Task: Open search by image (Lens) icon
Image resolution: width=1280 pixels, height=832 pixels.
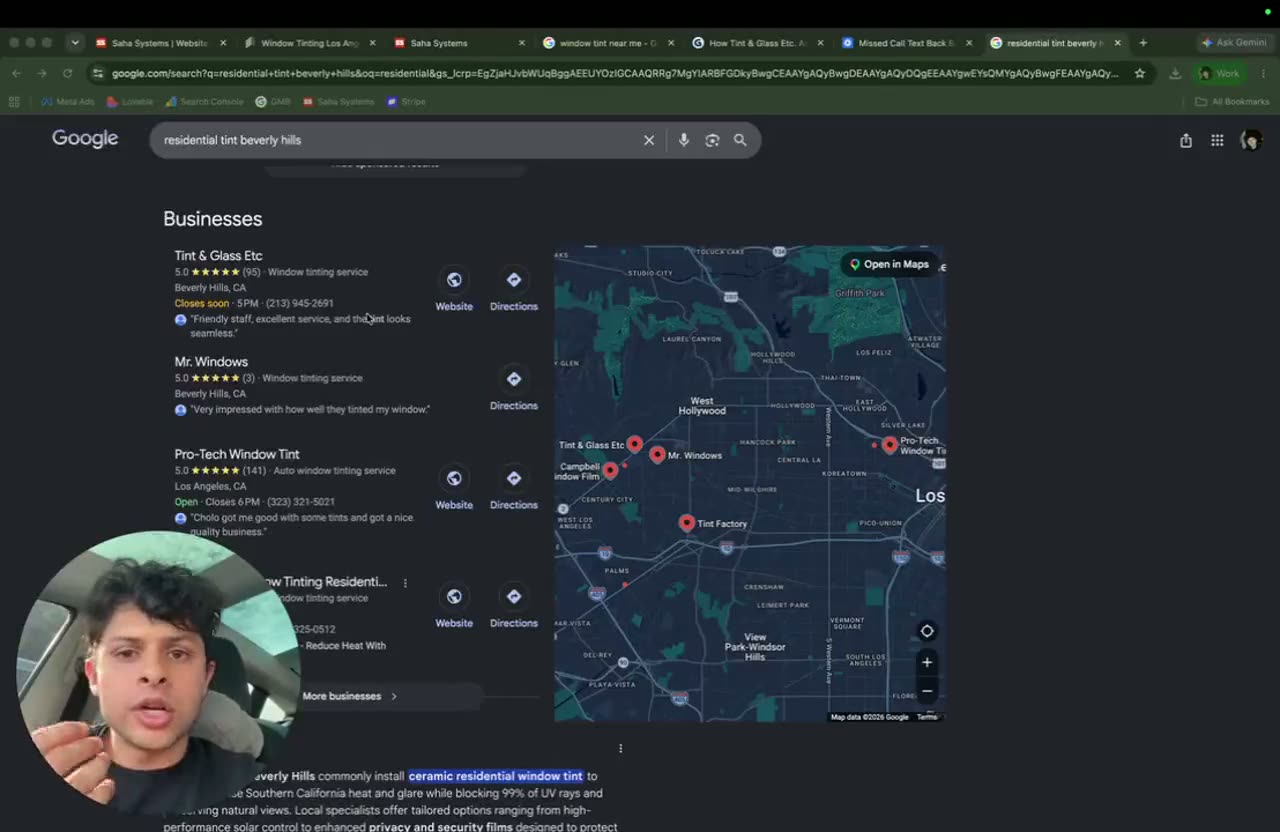Action: coord(712,140)
